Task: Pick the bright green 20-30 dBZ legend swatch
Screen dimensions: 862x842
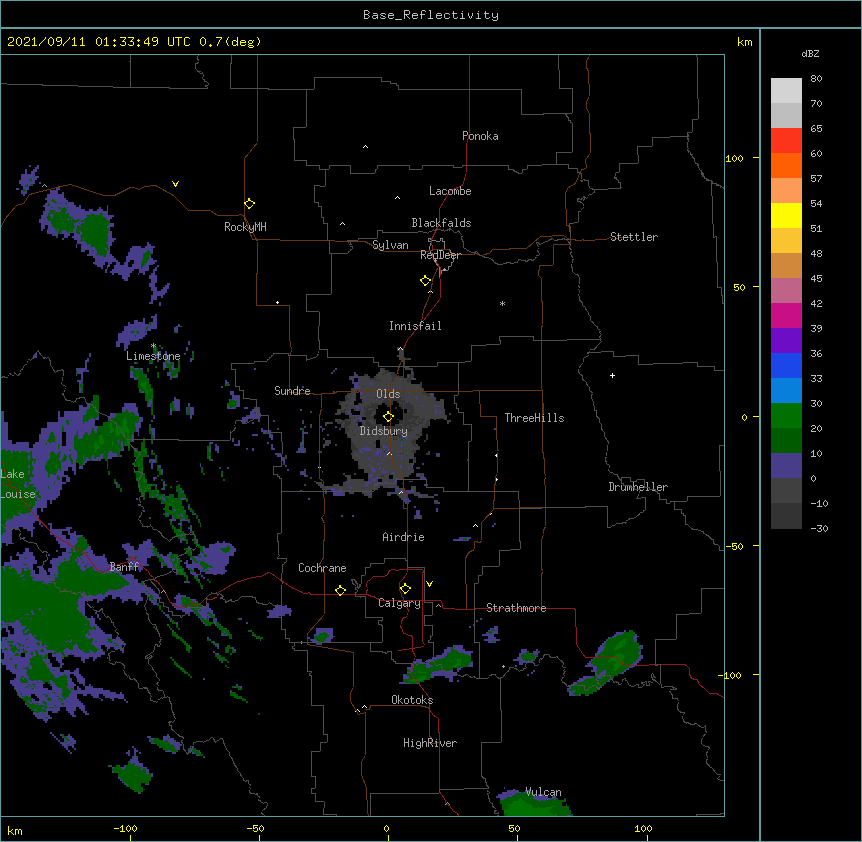Action: coord(786,416)
